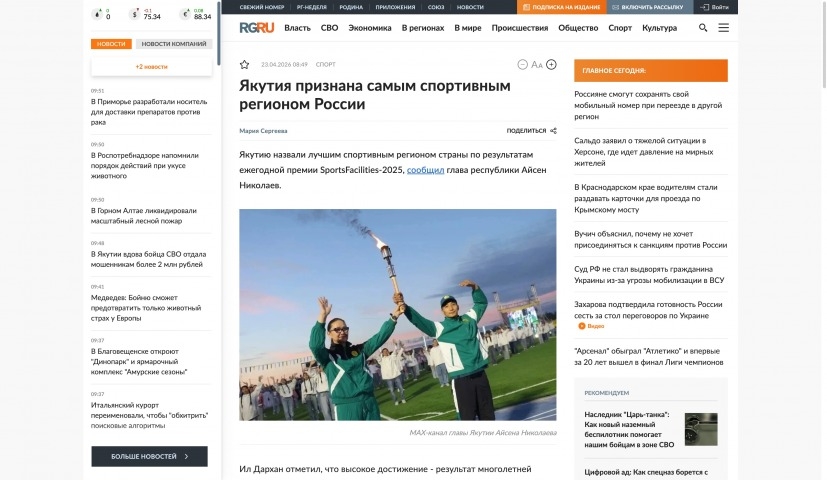
Task: Click the Царь-танк article thumbnail
Action: (701, 429)
